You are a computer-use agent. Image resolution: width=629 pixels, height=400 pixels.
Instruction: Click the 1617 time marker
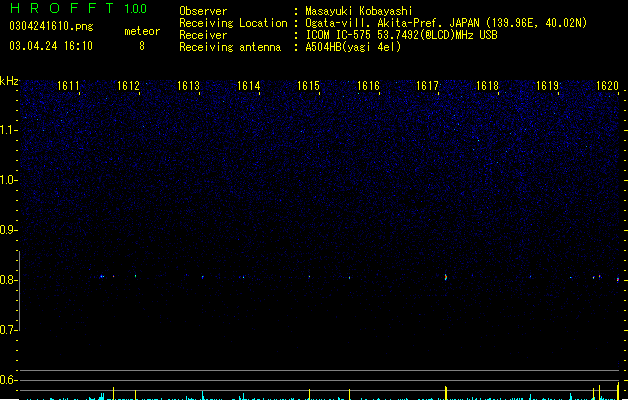(428, 86)
